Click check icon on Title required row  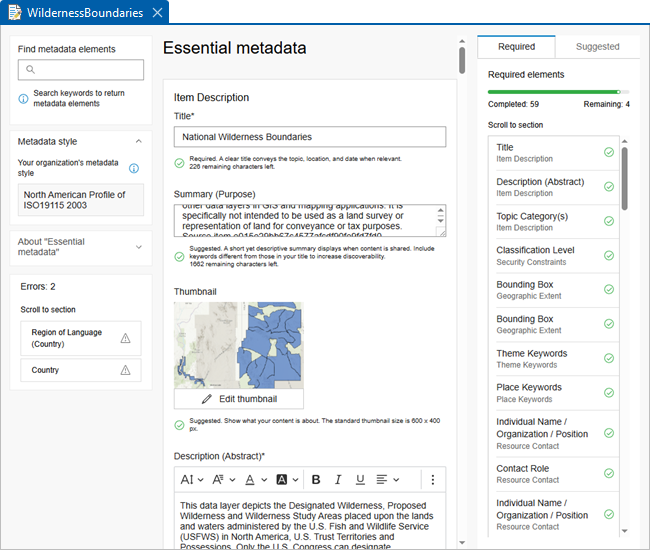(609, 152)
